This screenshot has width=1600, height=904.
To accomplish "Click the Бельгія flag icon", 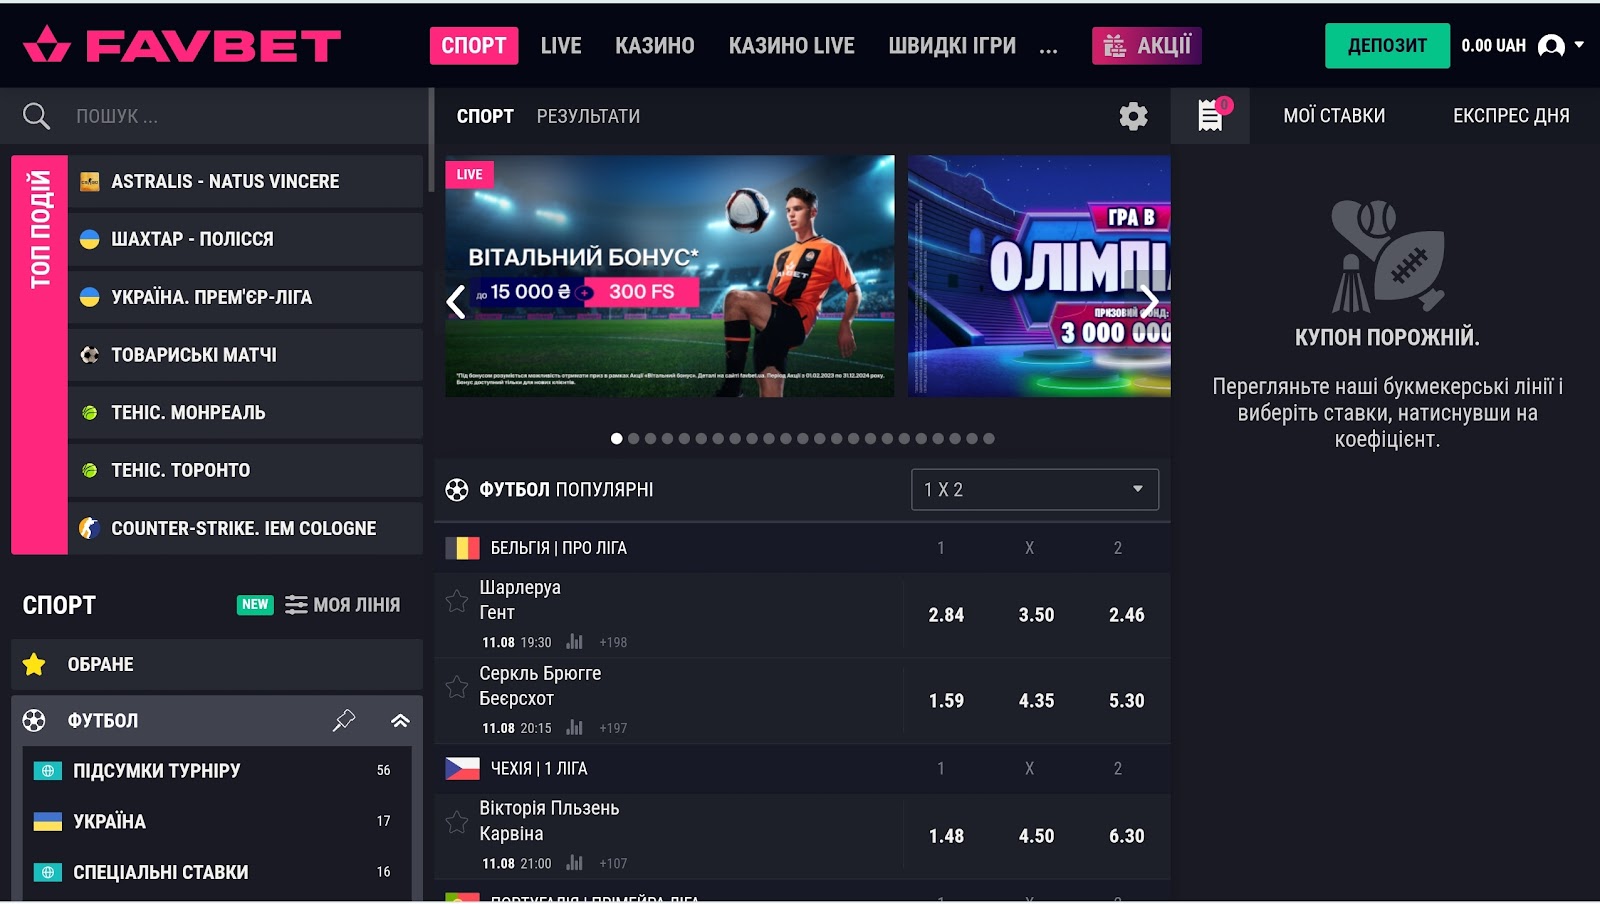I will tap(462, 548).
